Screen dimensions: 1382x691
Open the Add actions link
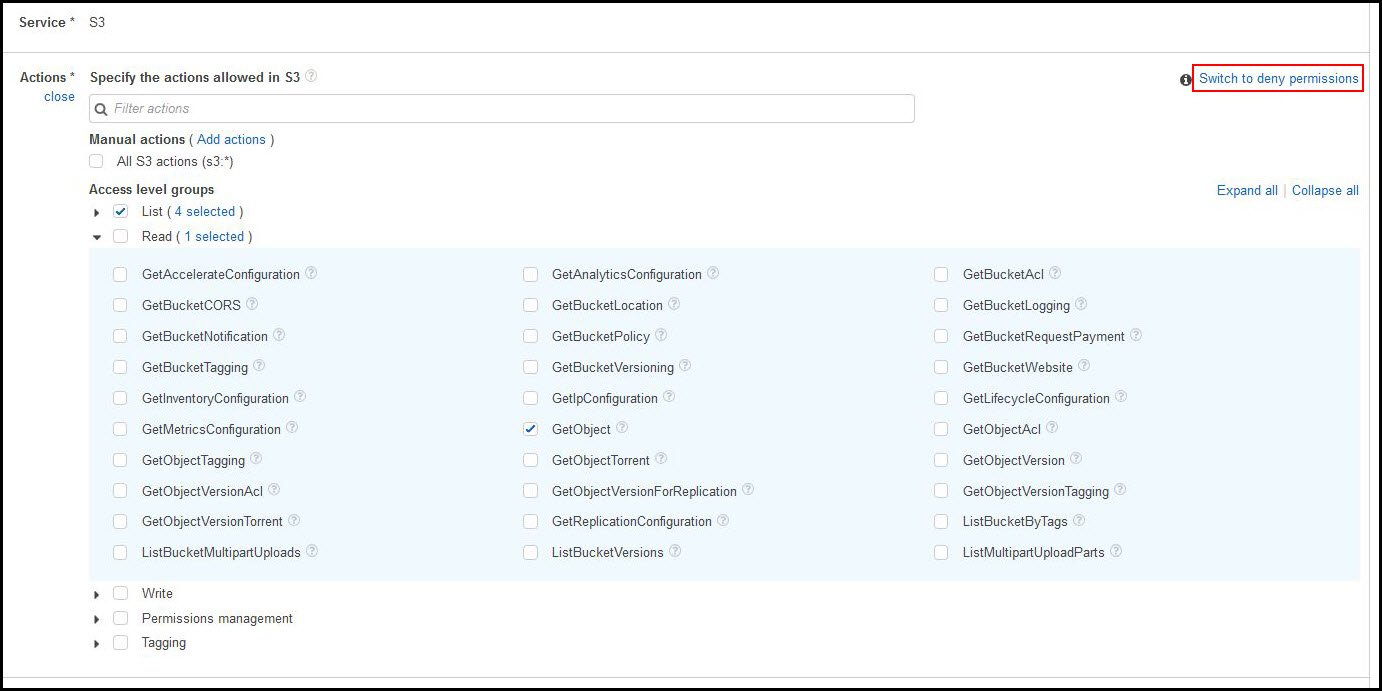pyautogui.click(x=231, y=139)
